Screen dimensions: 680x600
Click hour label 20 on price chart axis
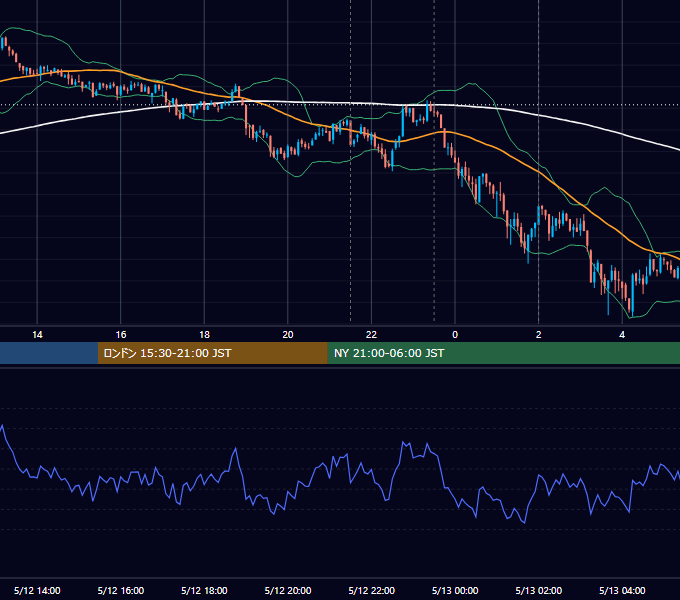point(288,335)
